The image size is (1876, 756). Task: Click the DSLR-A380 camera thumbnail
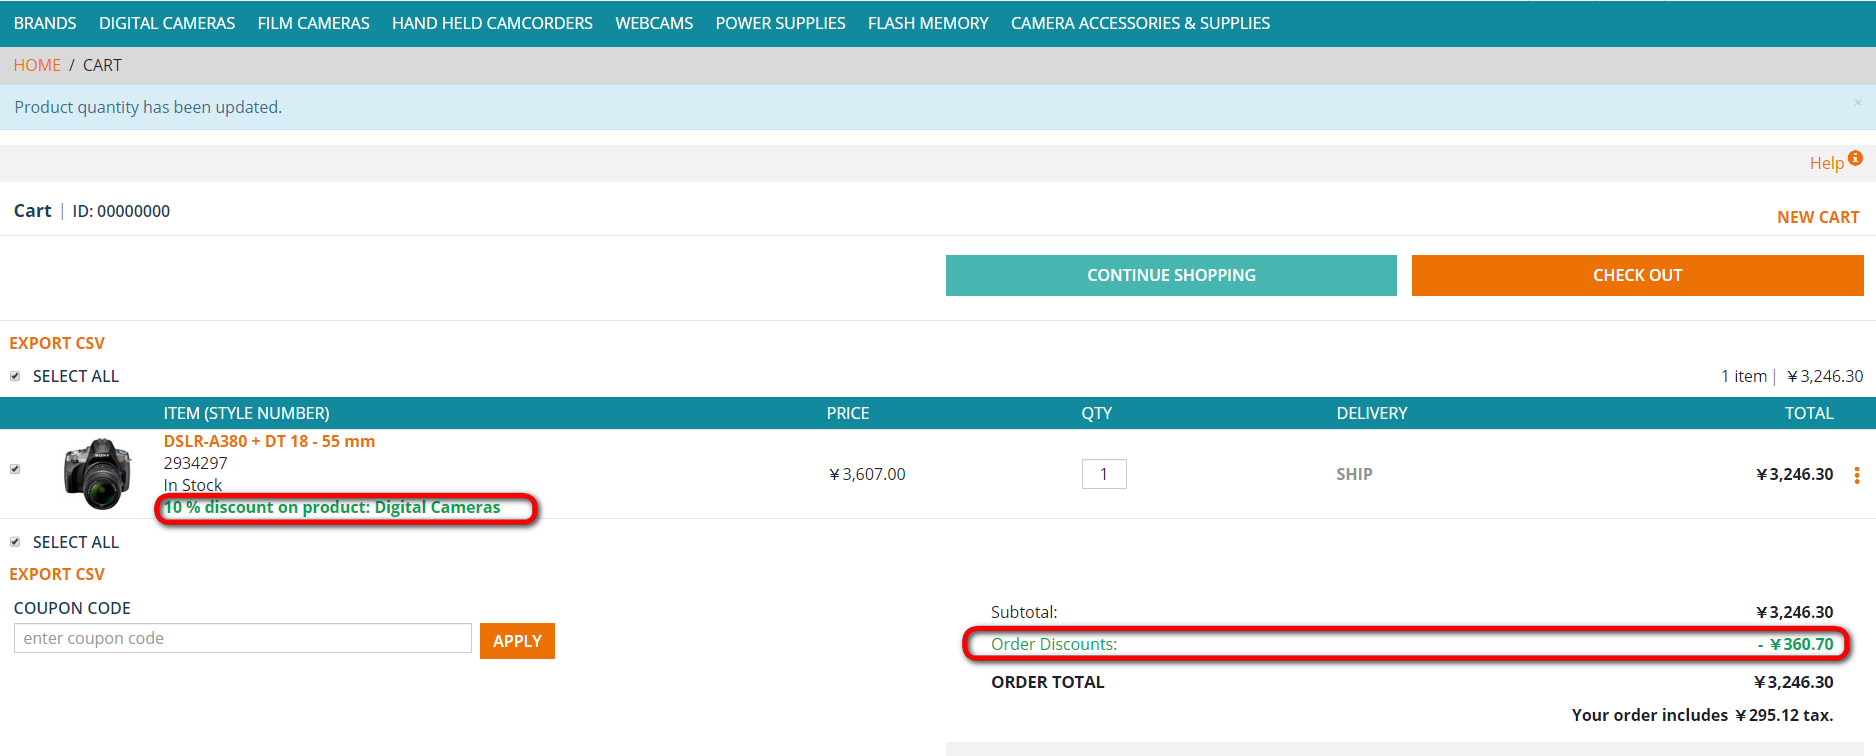point(97,474)
